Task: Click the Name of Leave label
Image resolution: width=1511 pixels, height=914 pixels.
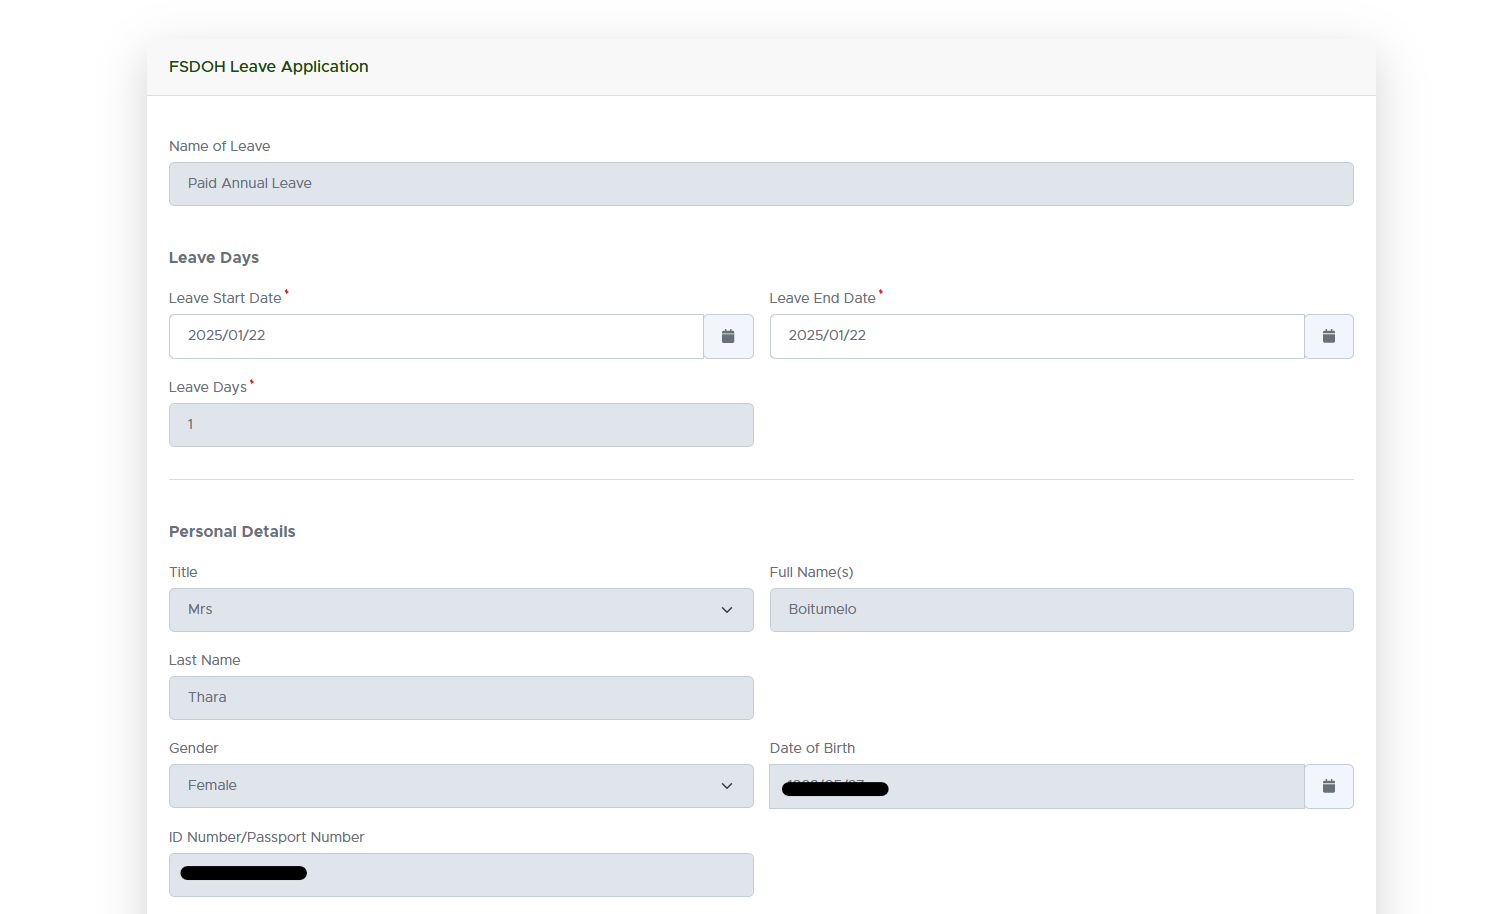Action: 219,146
